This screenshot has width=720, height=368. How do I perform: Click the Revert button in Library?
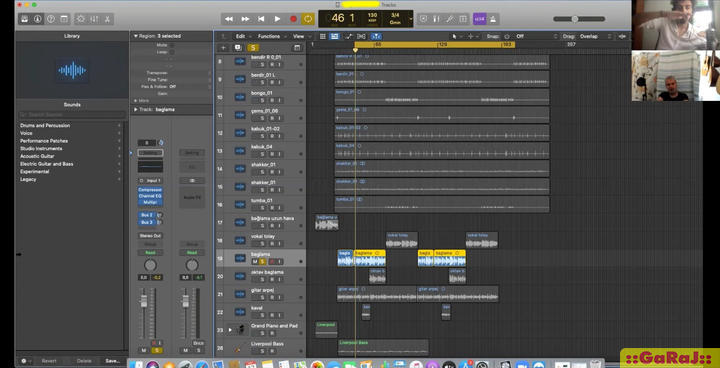(49, 361)
